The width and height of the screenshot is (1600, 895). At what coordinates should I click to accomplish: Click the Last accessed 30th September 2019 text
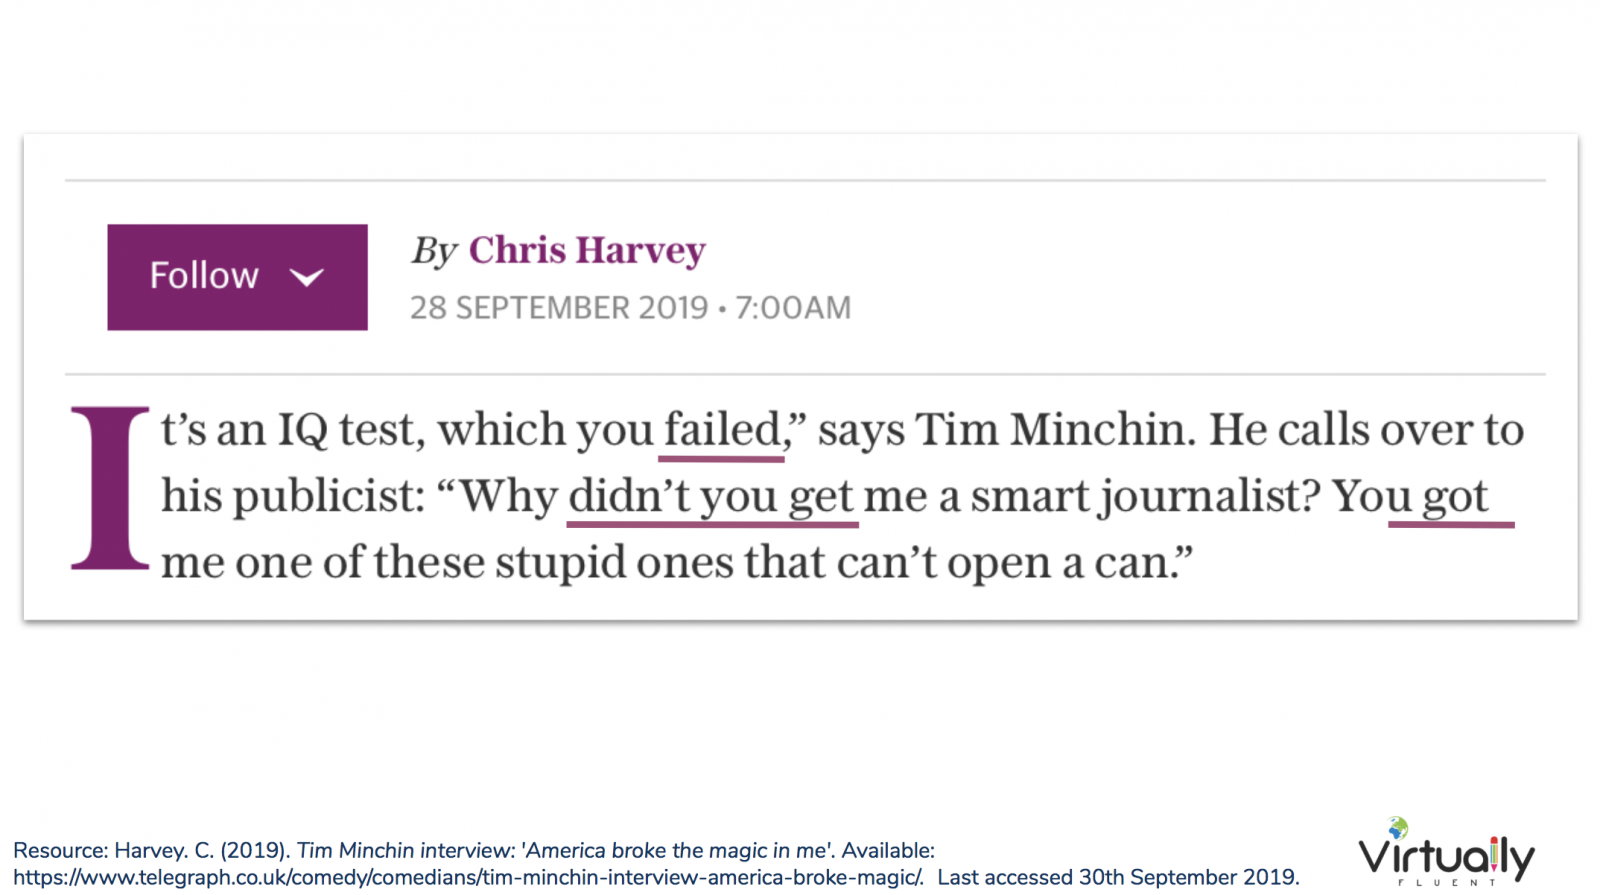coord(1116,878)
